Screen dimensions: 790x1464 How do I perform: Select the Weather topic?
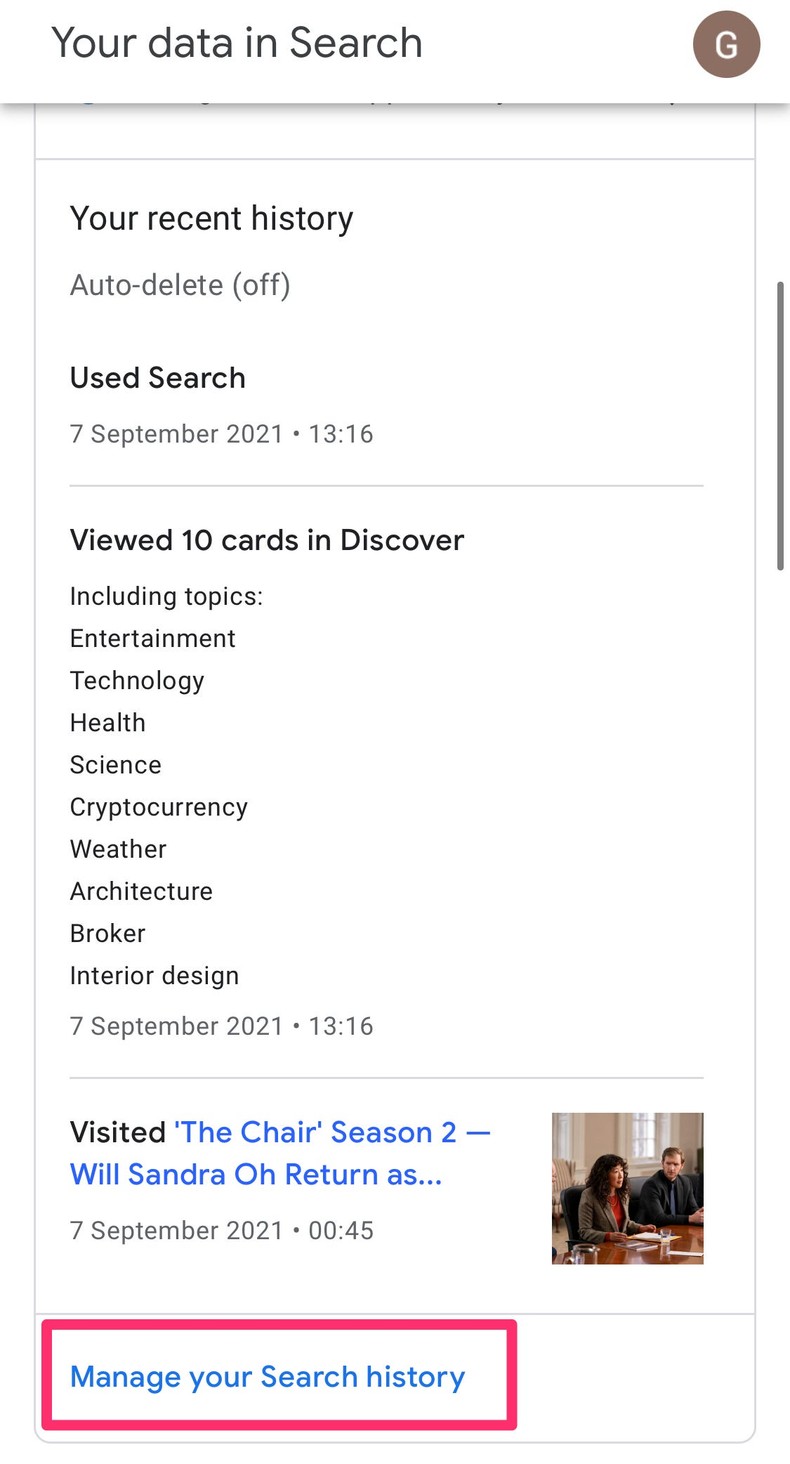(x=117, y=849)
